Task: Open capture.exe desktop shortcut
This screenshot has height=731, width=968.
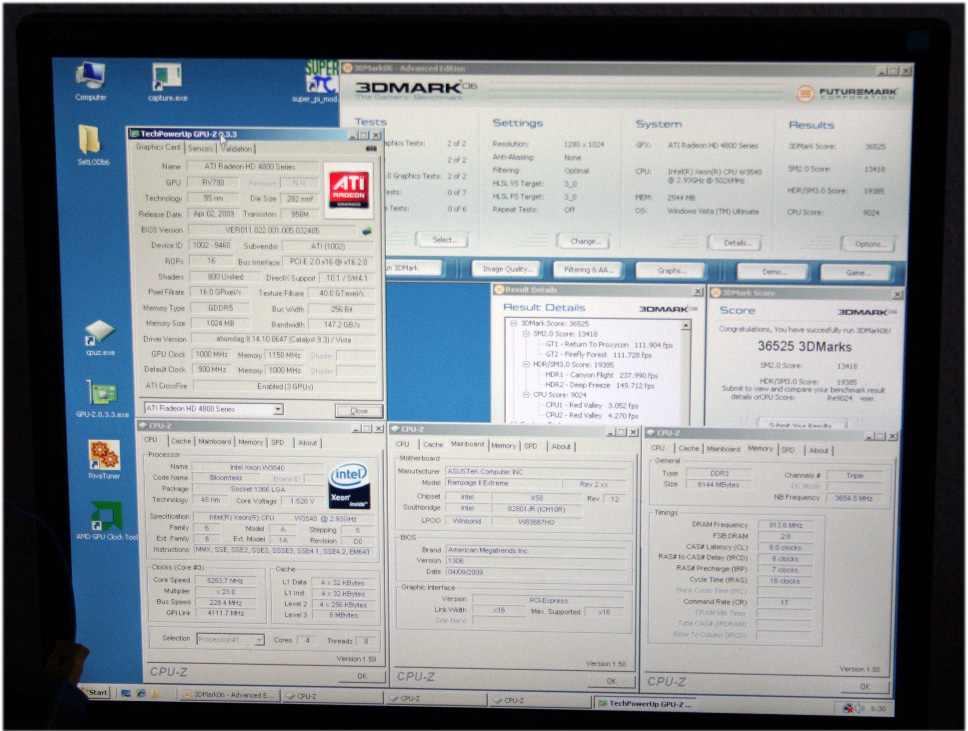Action: click(x=167, y=81)
